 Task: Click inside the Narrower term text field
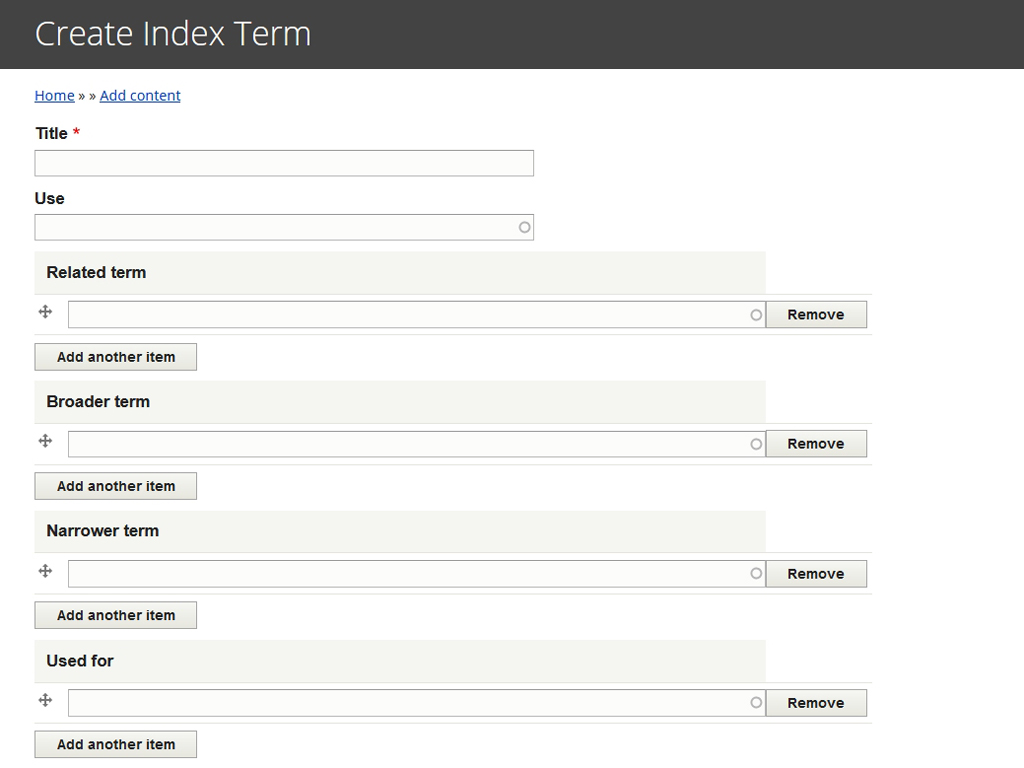[400, 573]
